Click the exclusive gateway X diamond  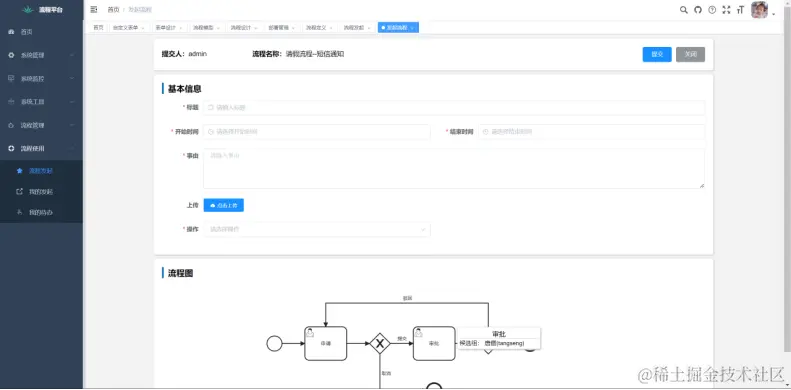click(x=380, y=344)
